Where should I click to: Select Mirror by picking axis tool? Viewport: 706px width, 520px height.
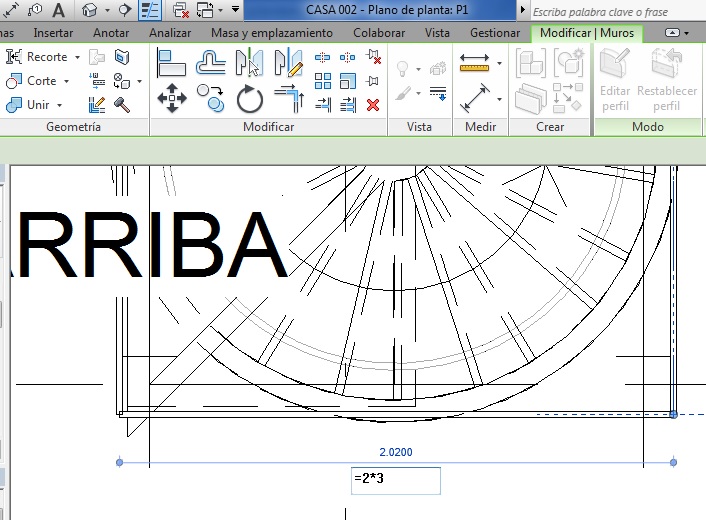click(x=249, y=64)
